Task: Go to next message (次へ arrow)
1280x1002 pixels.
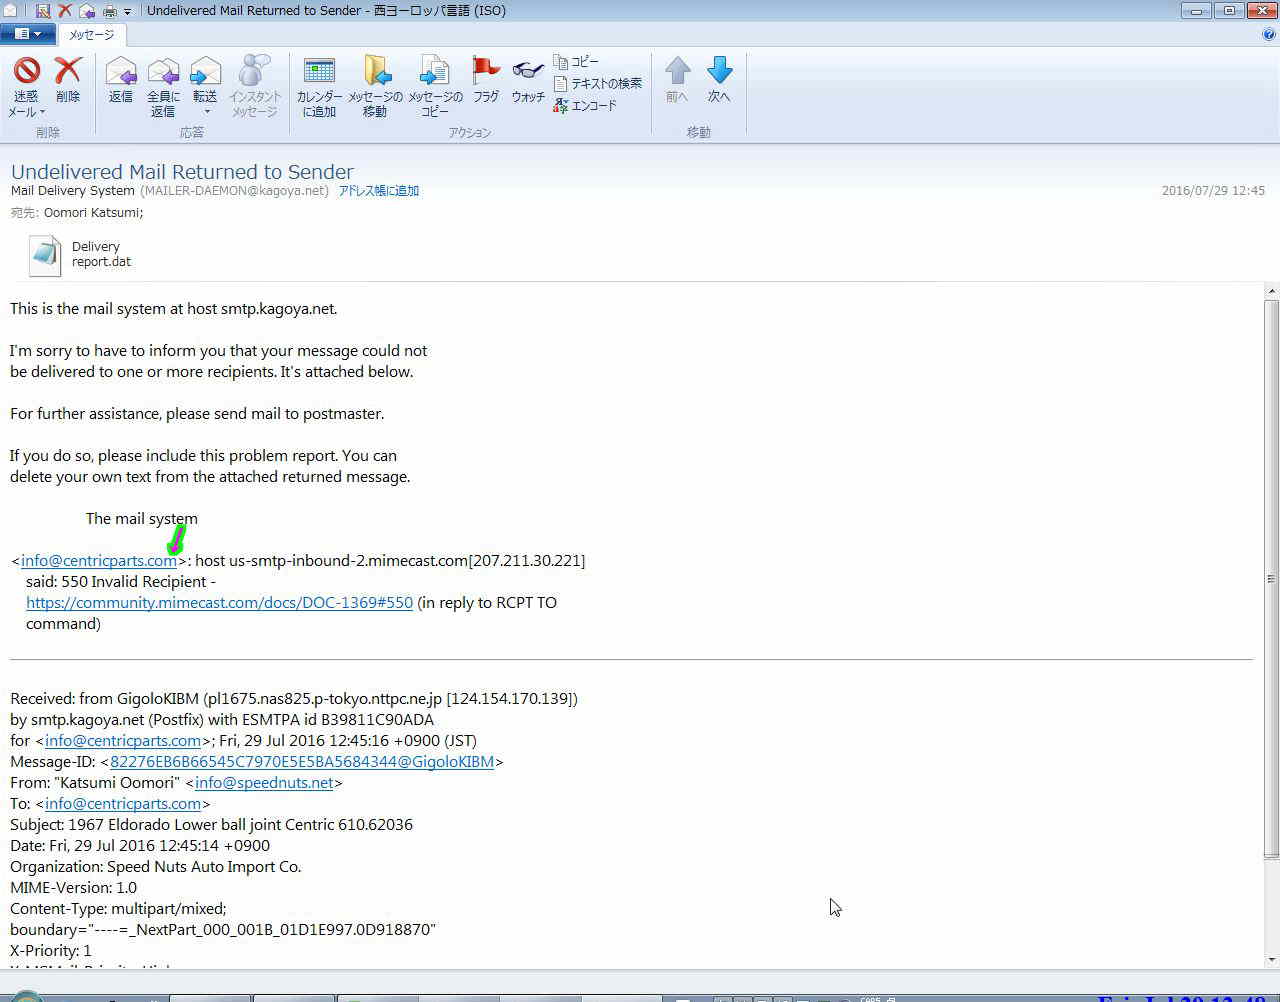Action: 719,80
